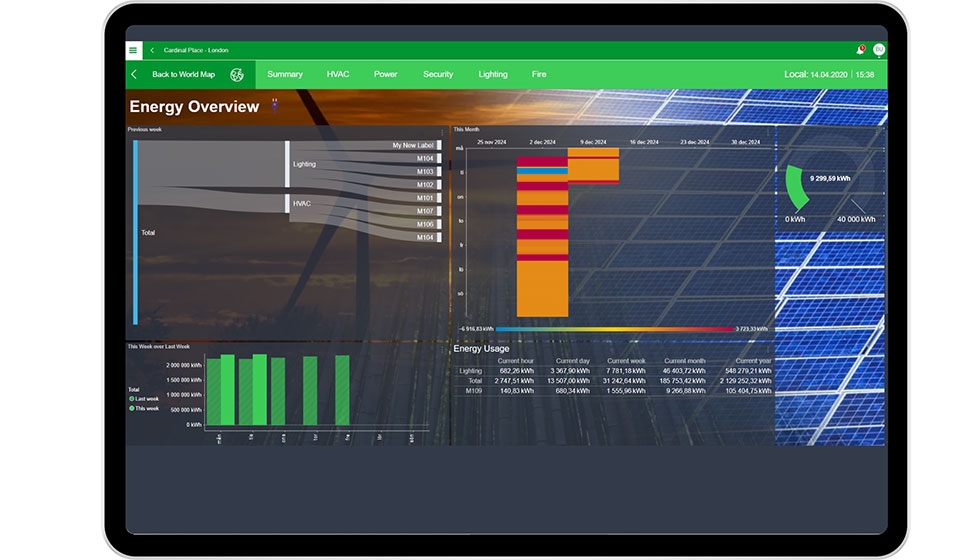Go to the Security tab

click(x=438, y=75)
